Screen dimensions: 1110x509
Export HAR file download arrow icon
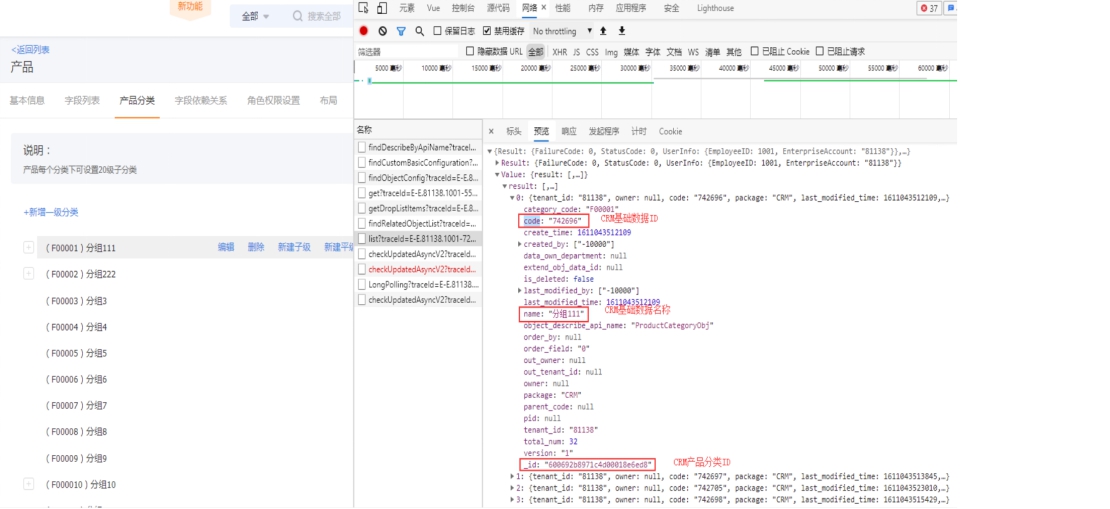(x=622, y=30)
